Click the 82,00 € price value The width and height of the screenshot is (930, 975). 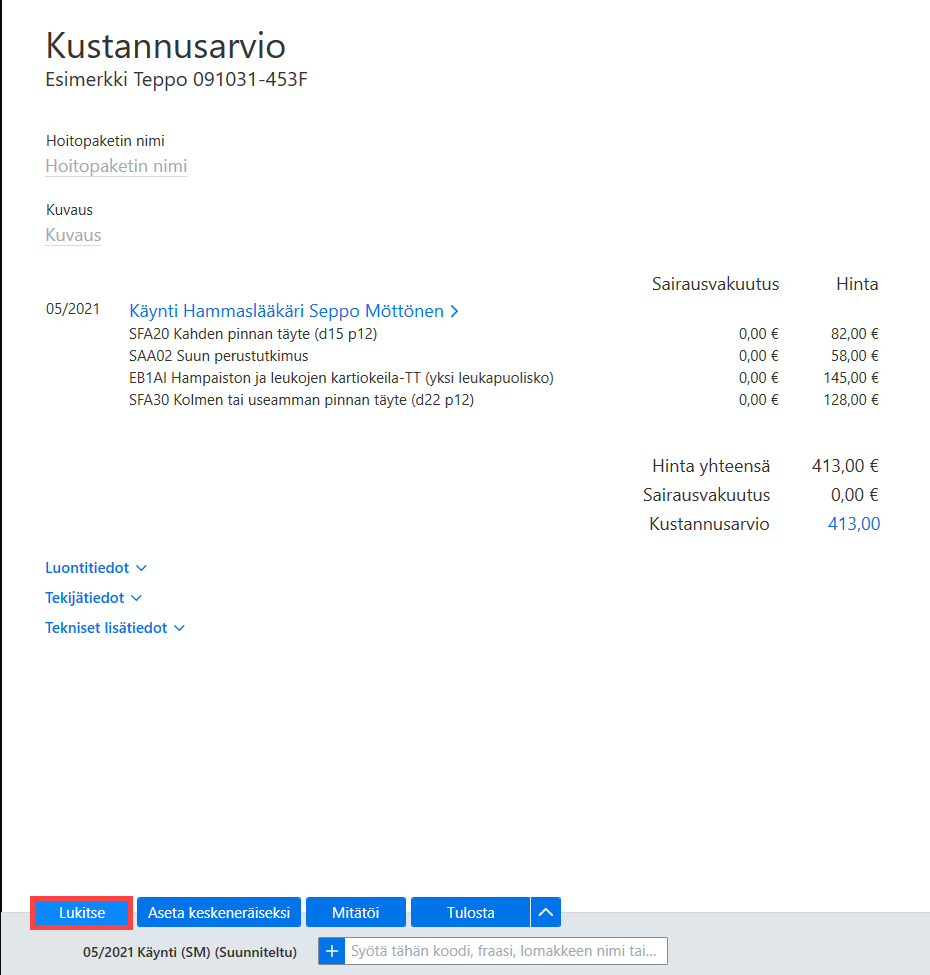coord(855,334)
